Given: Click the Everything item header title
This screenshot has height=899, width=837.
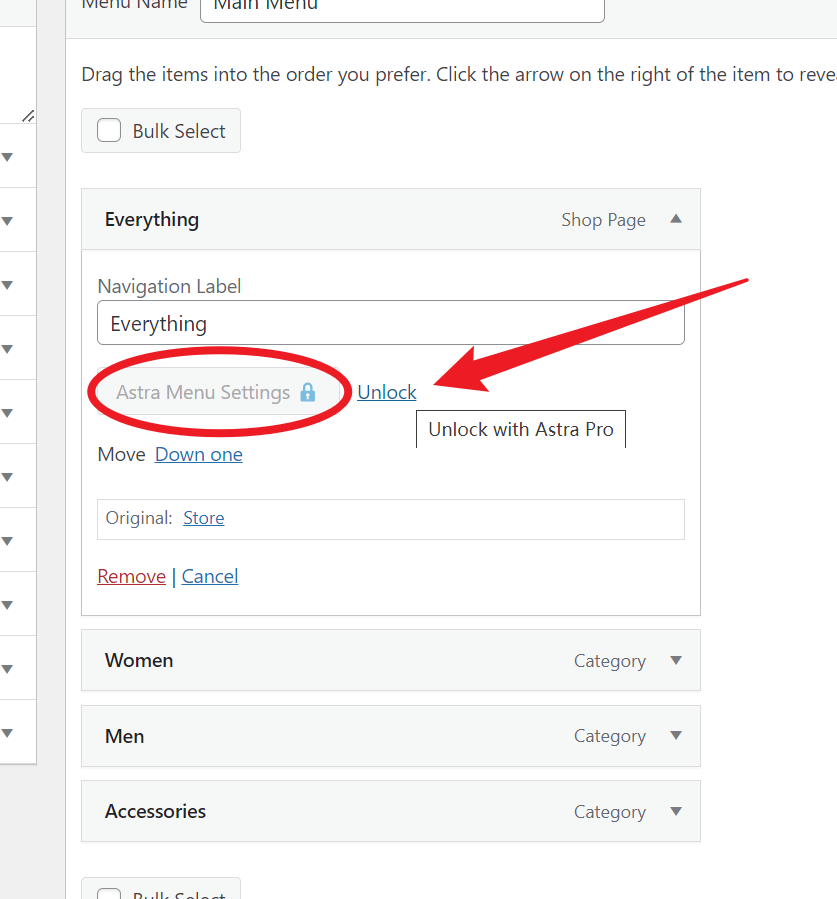Looking at the screenshot, I should point(152,220).
